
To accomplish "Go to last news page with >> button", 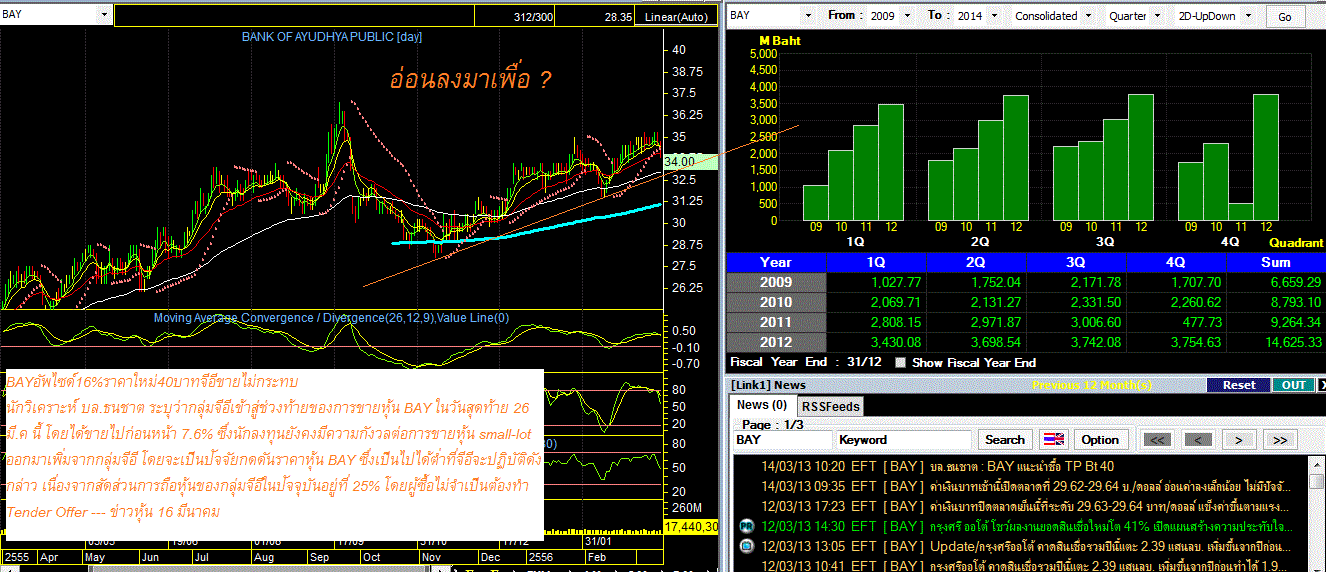I will 1278,440.
